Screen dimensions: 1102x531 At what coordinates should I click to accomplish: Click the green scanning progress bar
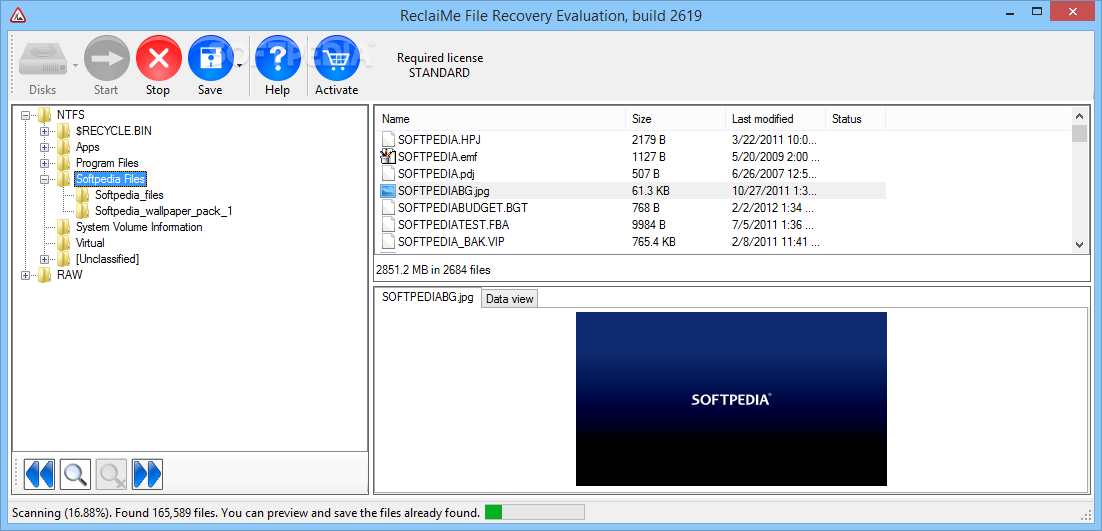534,512
